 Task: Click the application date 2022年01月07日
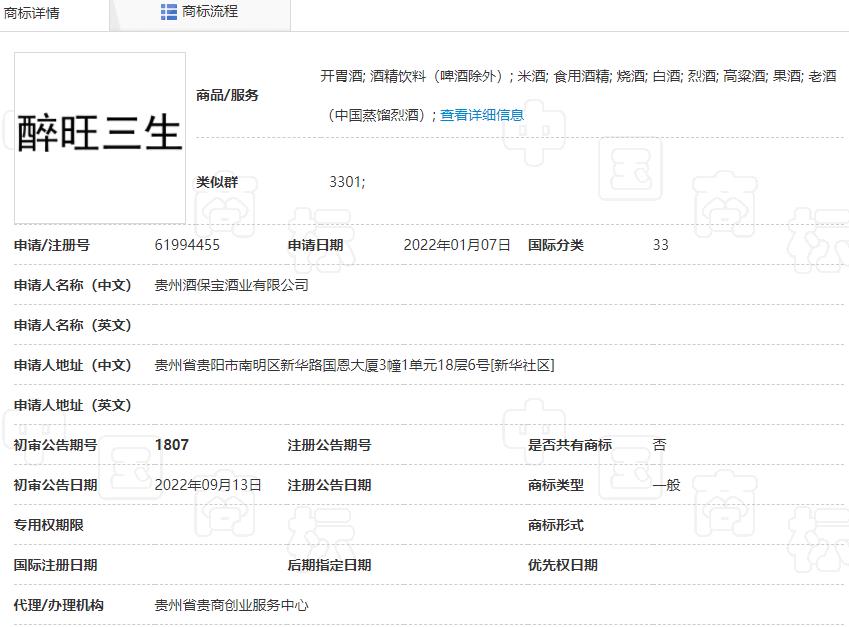click(x=457, y=245)
